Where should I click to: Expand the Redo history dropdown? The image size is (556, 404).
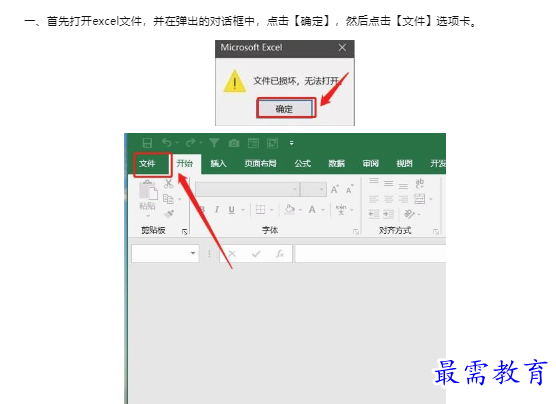point(201,143)
